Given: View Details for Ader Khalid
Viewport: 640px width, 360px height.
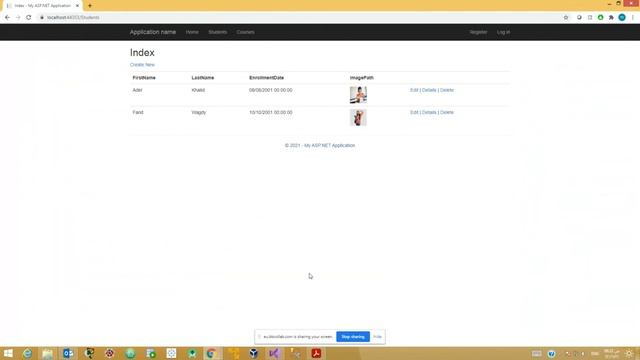Looking at the screenshot, I should 429,90.
